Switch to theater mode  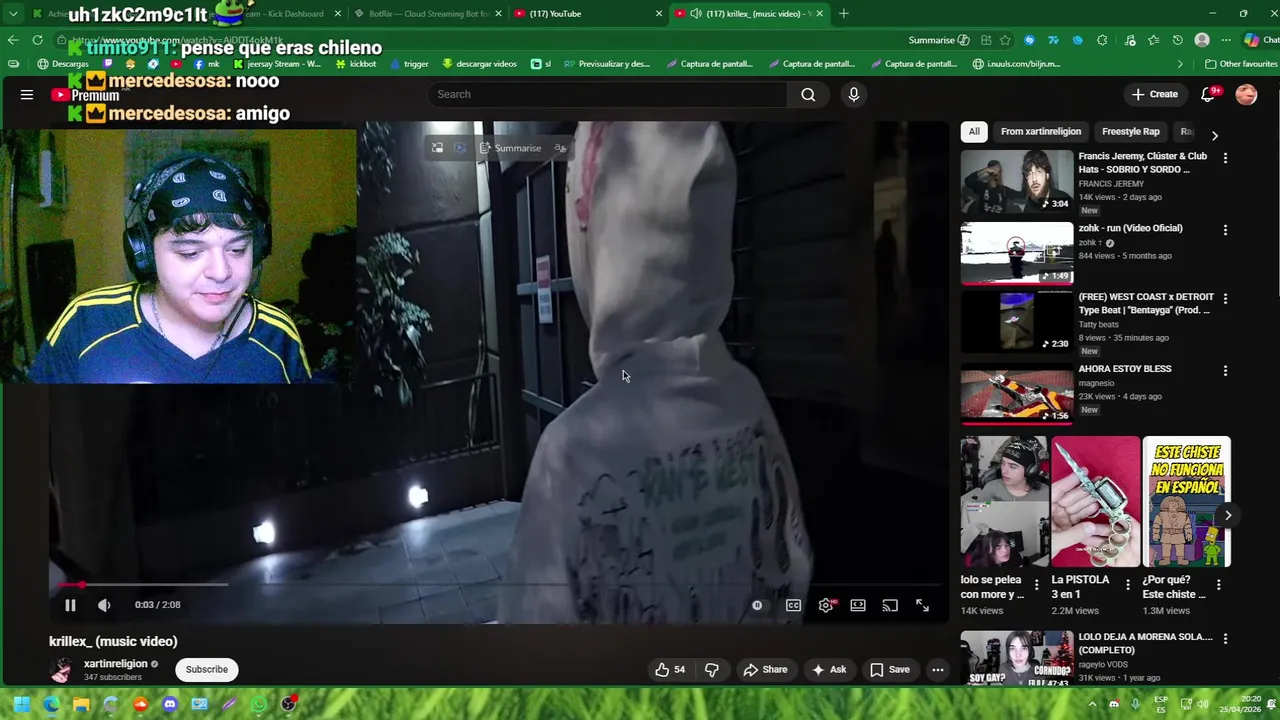[858, 605]
